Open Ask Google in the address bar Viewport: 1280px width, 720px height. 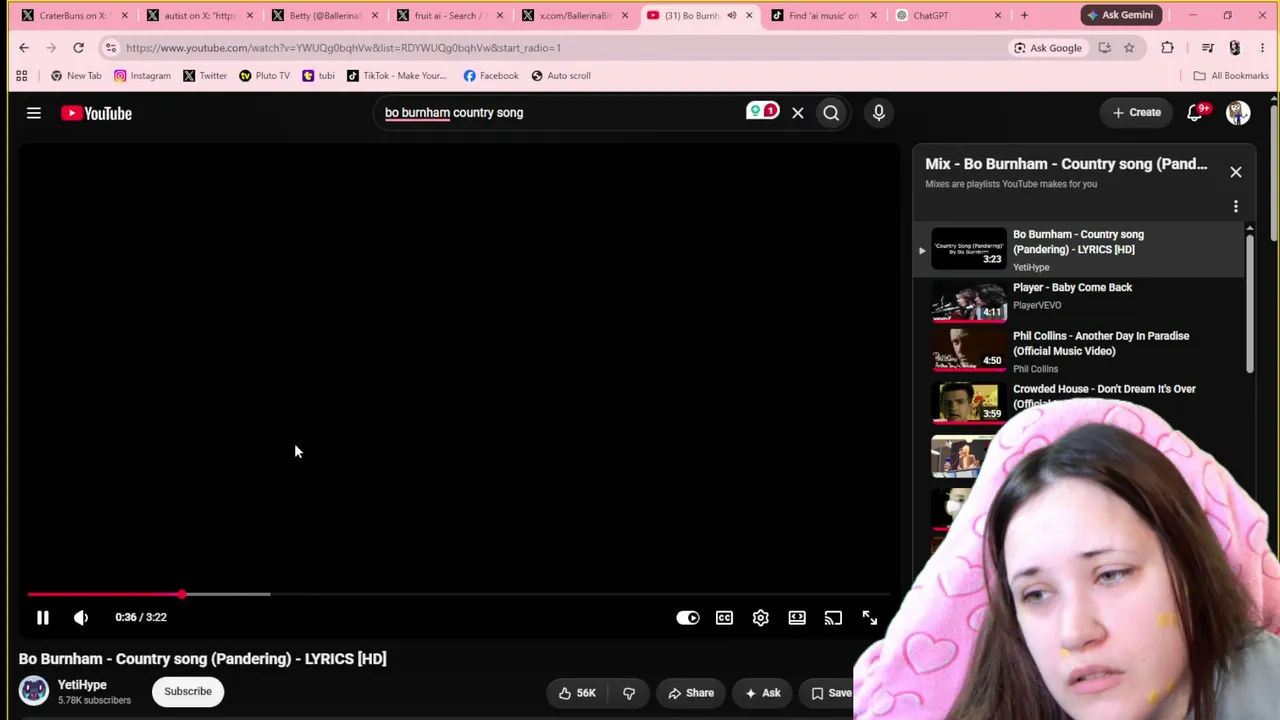(x=1048, y=48)
